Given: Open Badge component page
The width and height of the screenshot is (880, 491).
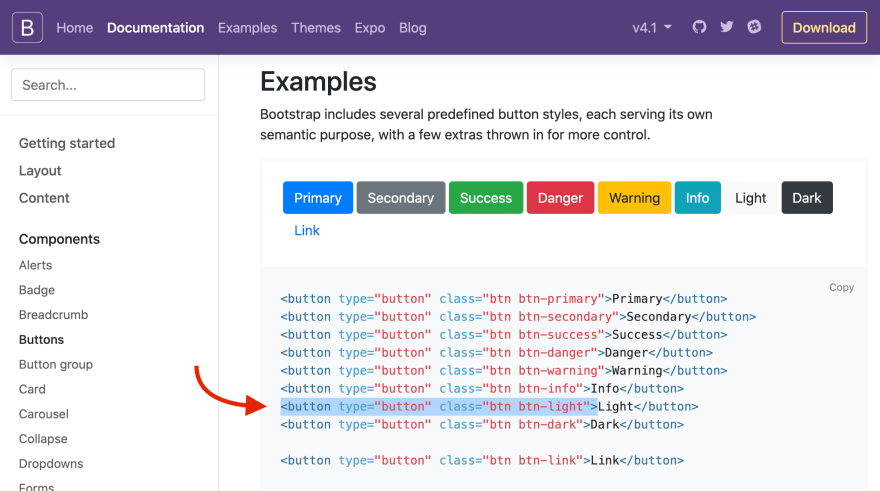Looking at the screenshot, I should pos(36,290).
